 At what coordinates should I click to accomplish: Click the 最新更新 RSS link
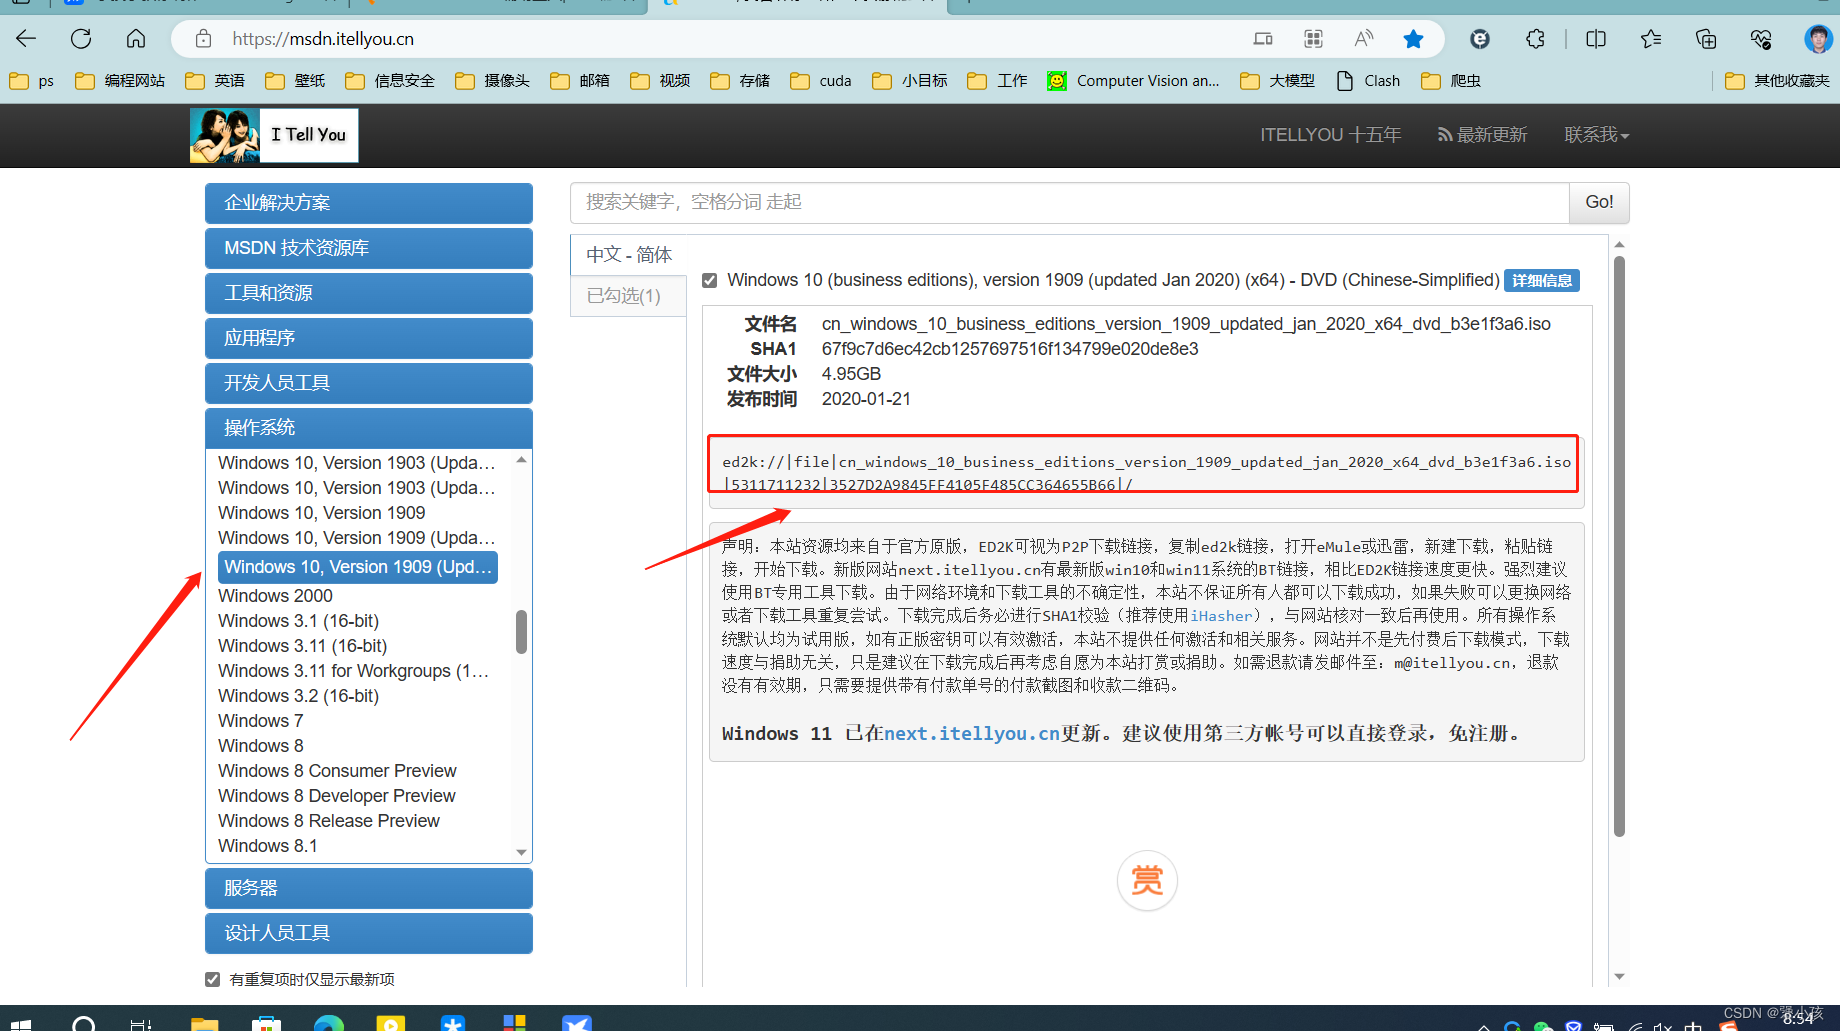(x=1482, y=135)
